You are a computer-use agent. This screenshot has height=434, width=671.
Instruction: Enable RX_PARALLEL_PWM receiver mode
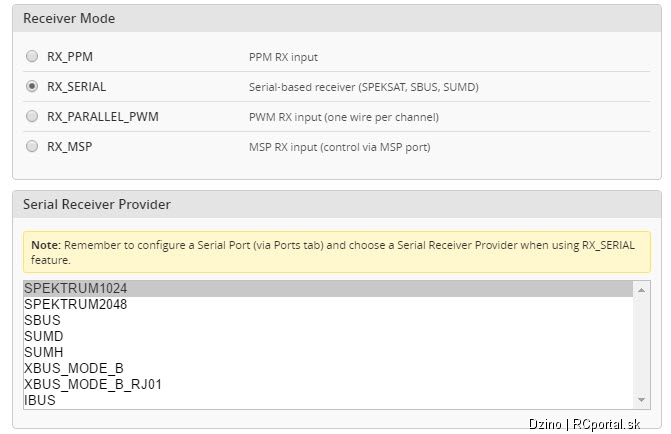point(32,116)
